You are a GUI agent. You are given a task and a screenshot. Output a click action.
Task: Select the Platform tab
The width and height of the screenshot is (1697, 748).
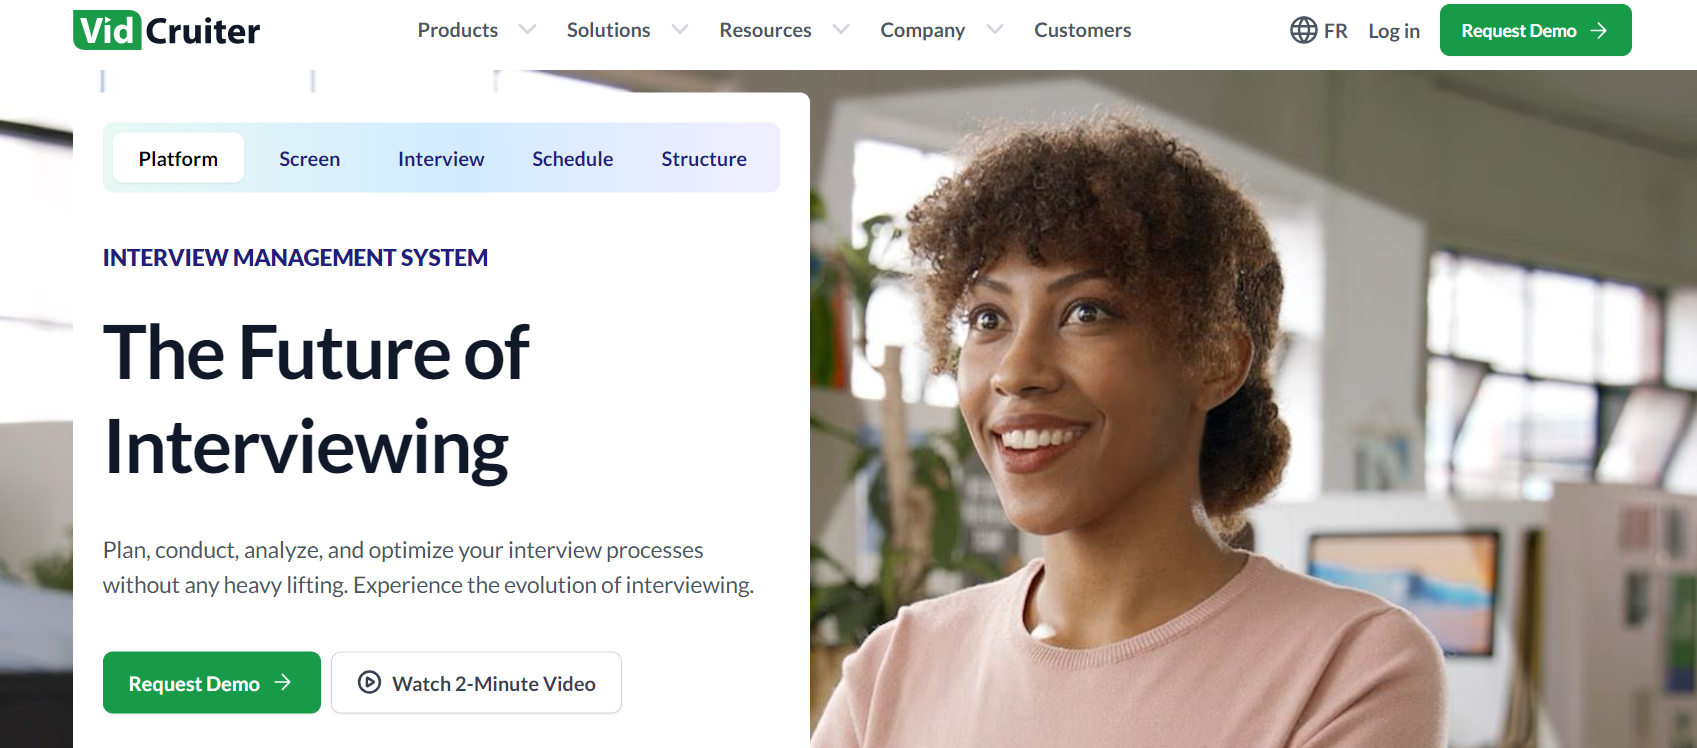[178, 158]
